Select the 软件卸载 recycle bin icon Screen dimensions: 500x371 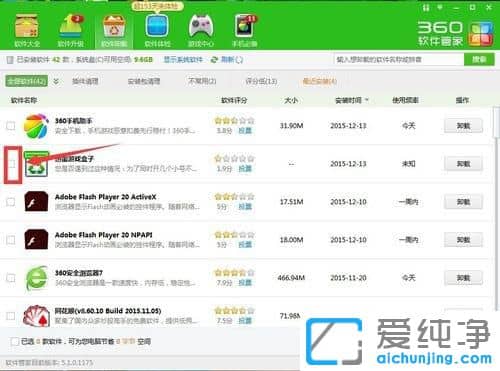(x=114, y=27)
